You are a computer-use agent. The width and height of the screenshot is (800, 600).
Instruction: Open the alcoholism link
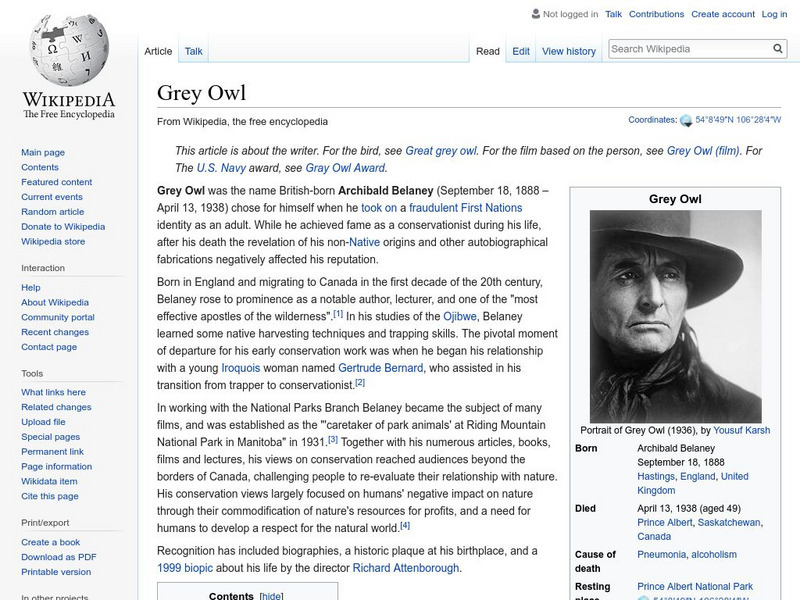[x=714, y=554]
